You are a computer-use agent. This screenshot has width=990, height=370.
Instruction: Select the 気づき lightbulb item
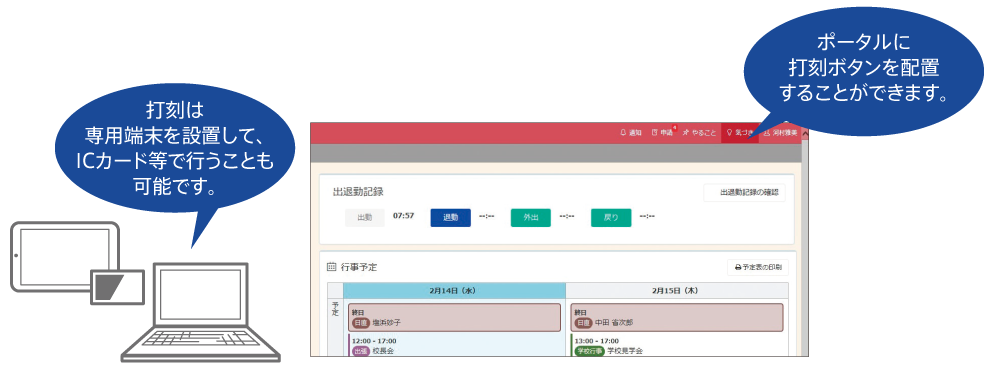click(x=739, y=133)
